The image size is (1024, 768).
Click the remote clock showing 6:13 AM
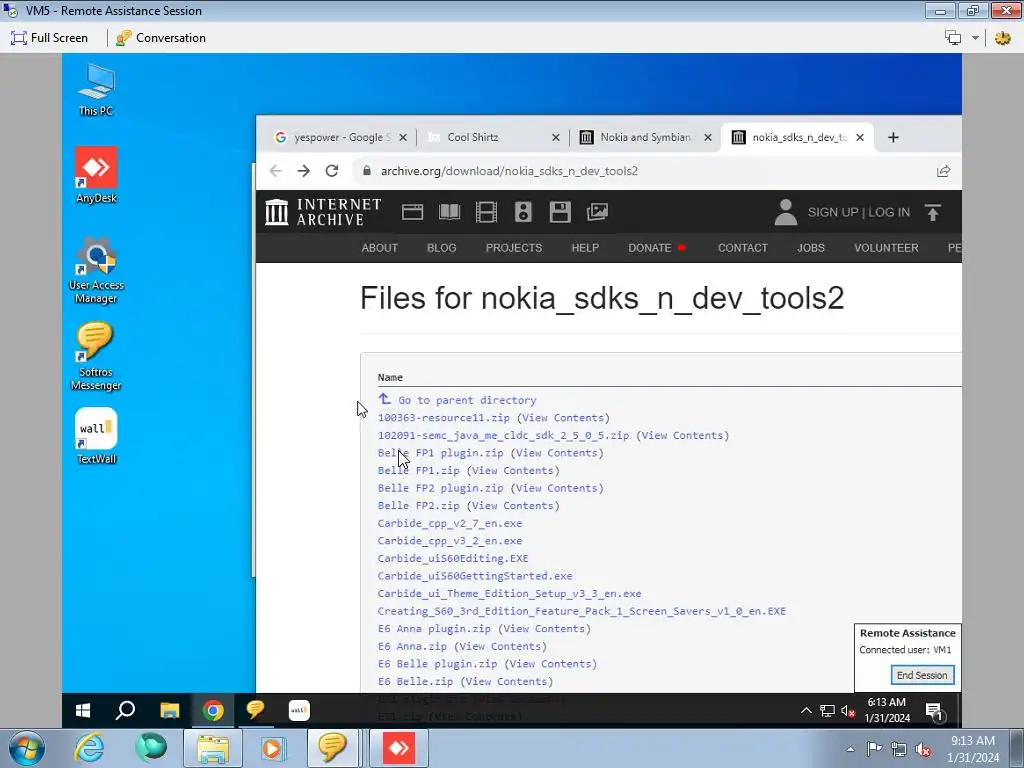887,710
